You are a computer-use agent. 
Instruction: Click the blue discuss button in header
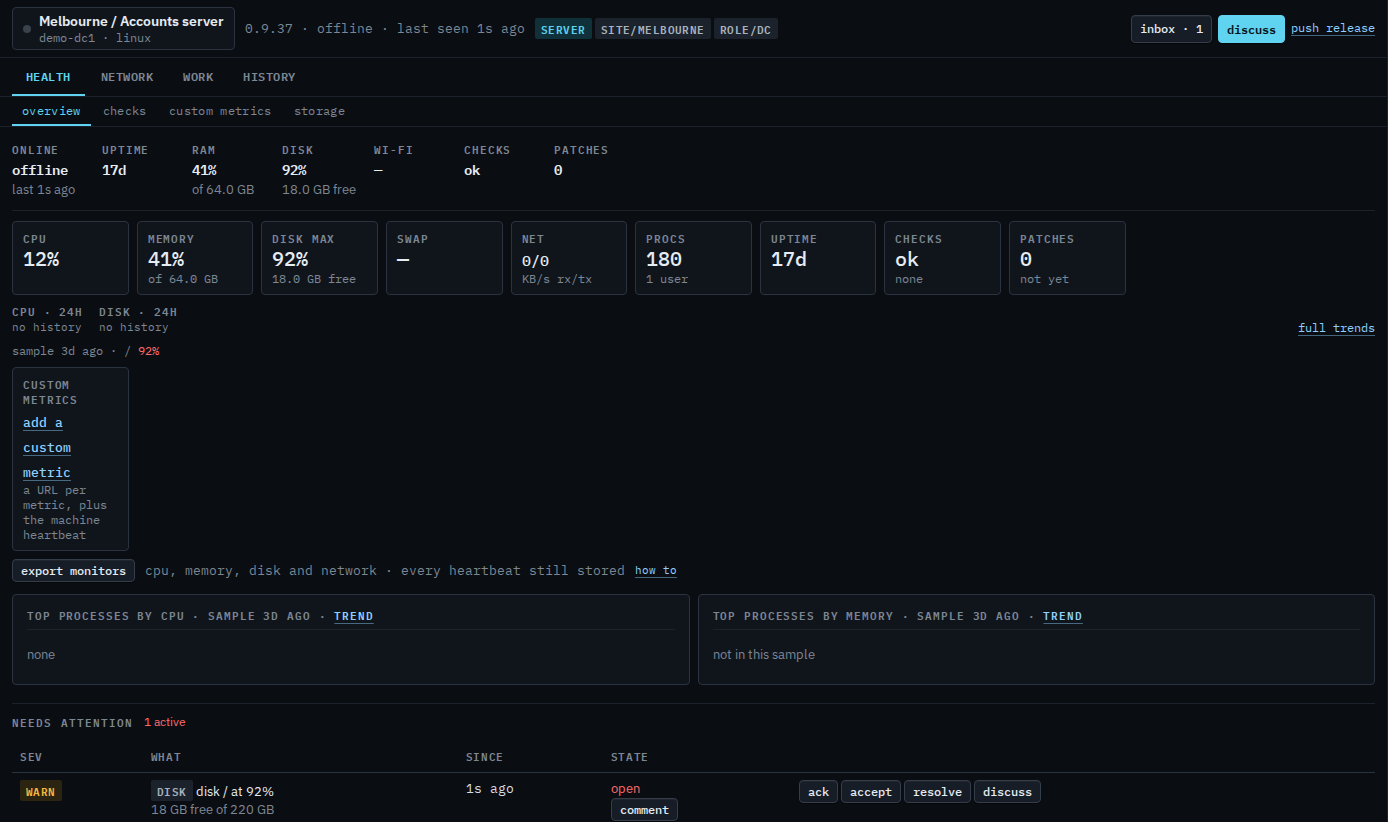click(1251, 29)
